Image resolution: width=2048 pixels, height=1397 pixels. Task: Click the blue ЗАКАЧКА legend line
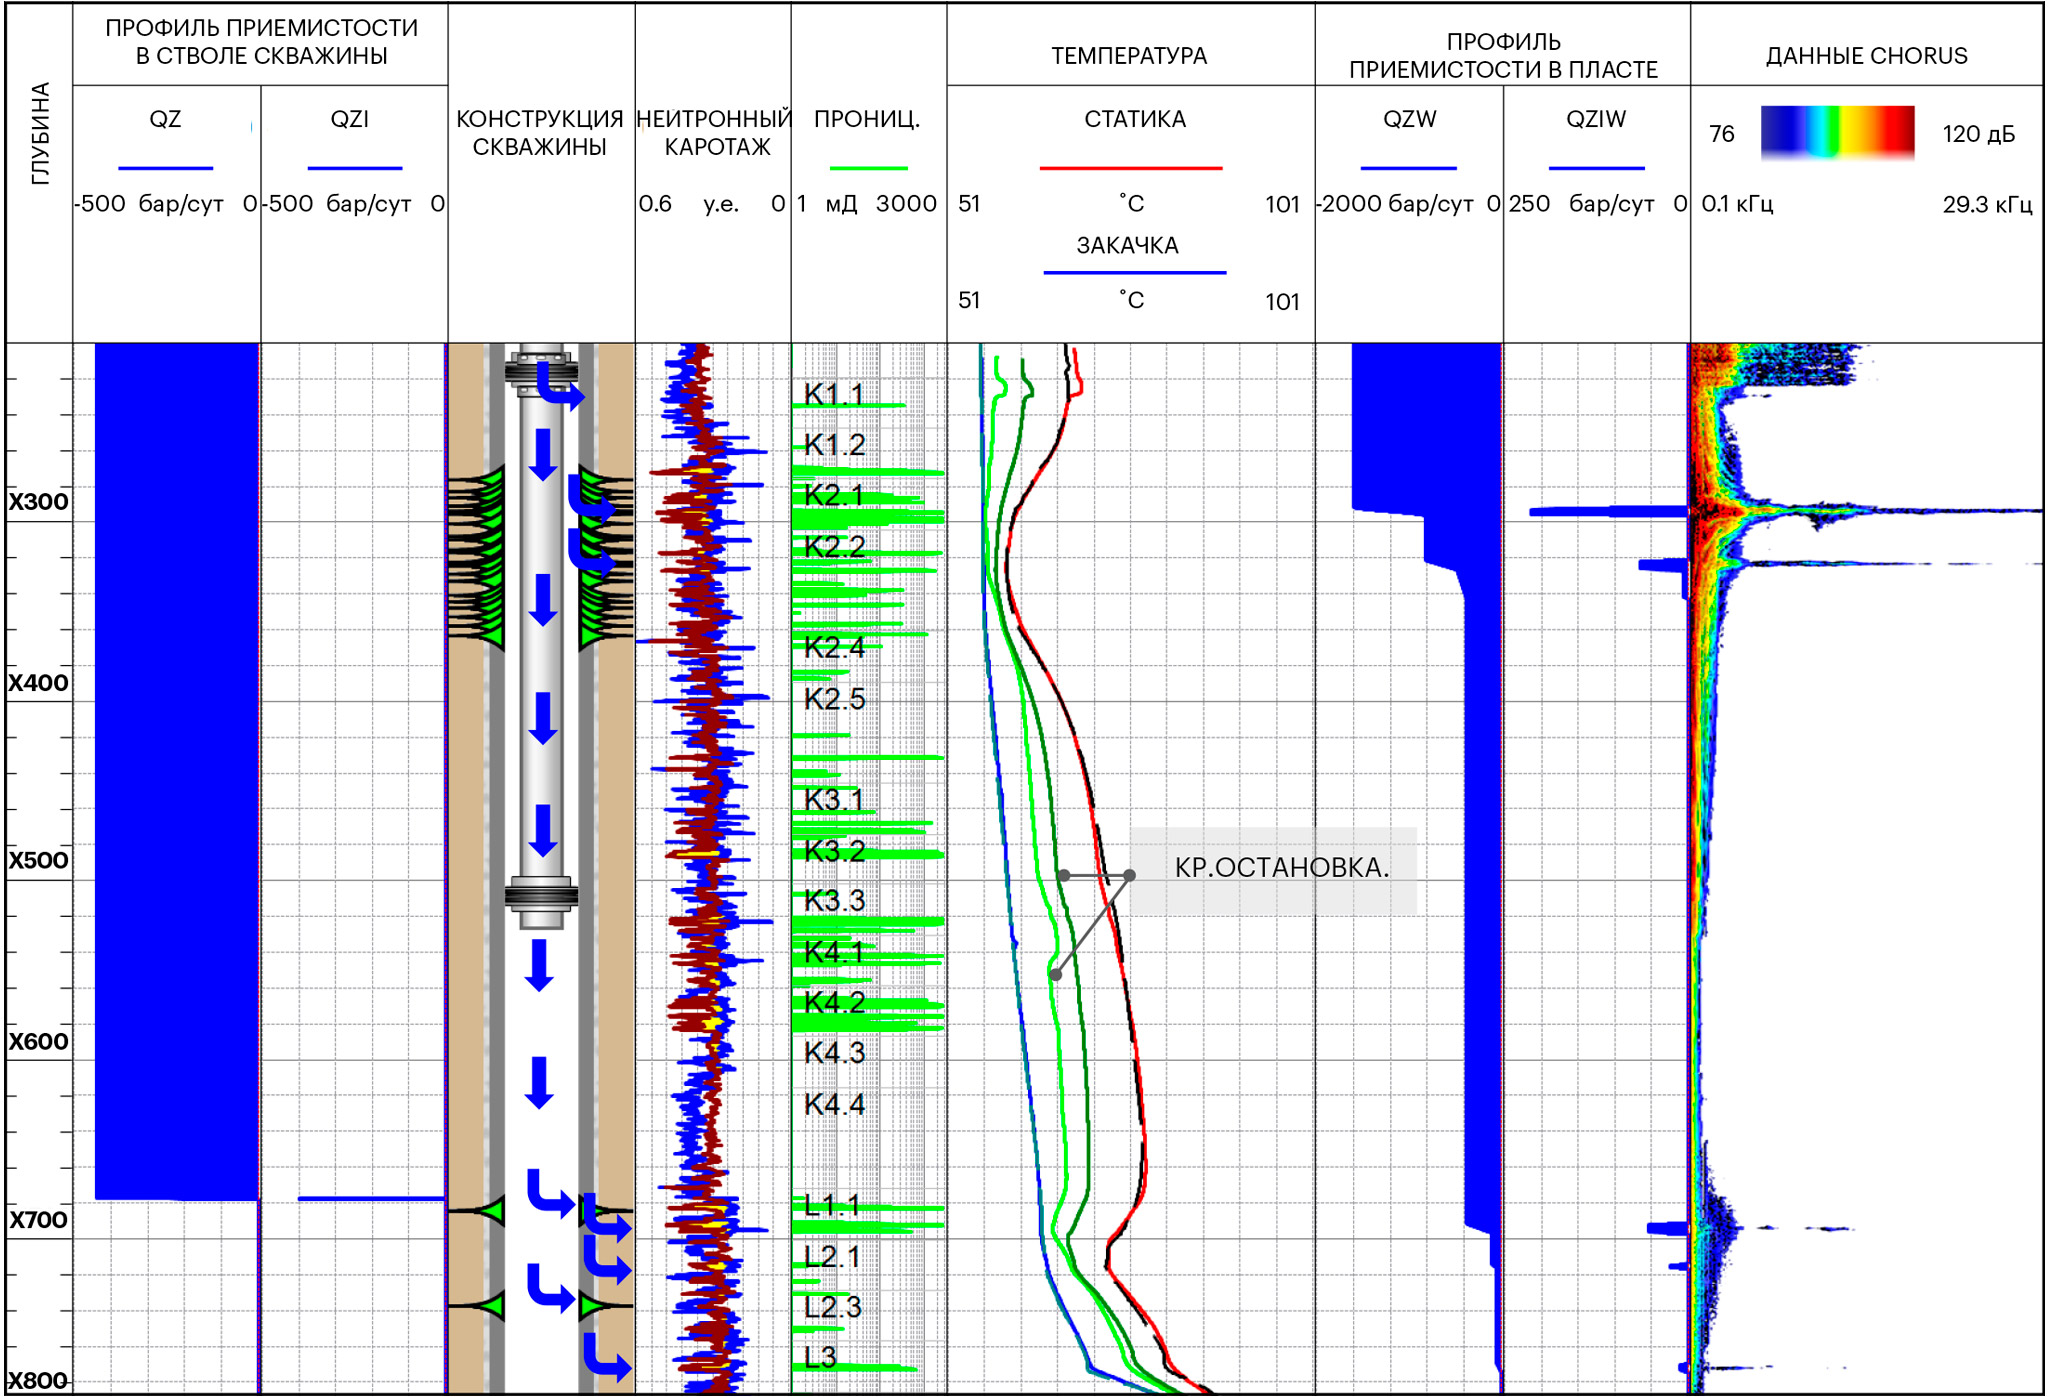pyautogui.click(x=1134, y=272)
